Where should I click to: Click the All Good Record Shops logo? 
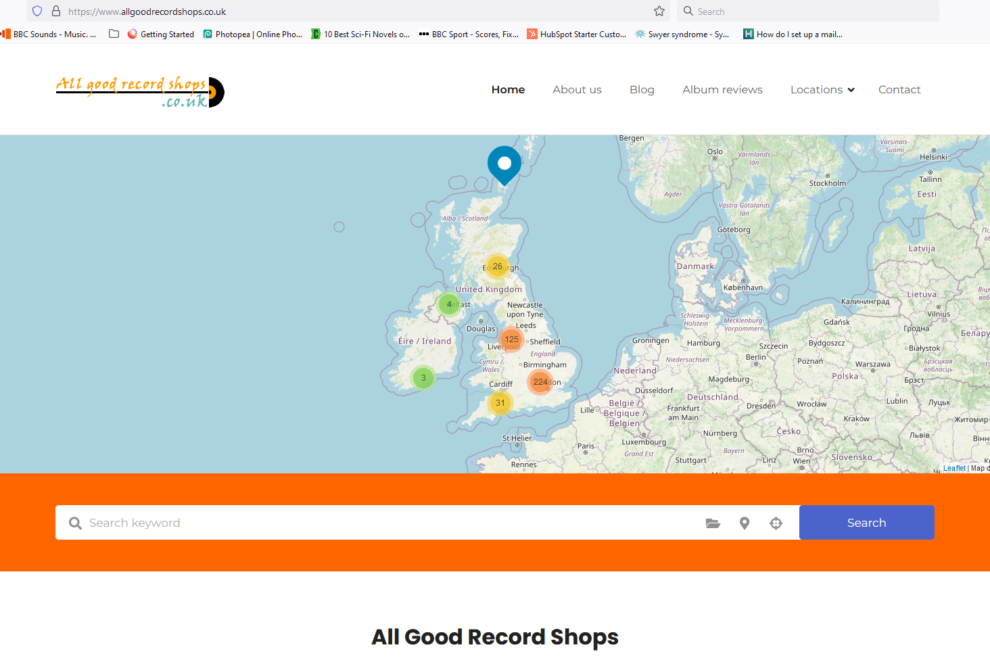(x=140, y=91)
